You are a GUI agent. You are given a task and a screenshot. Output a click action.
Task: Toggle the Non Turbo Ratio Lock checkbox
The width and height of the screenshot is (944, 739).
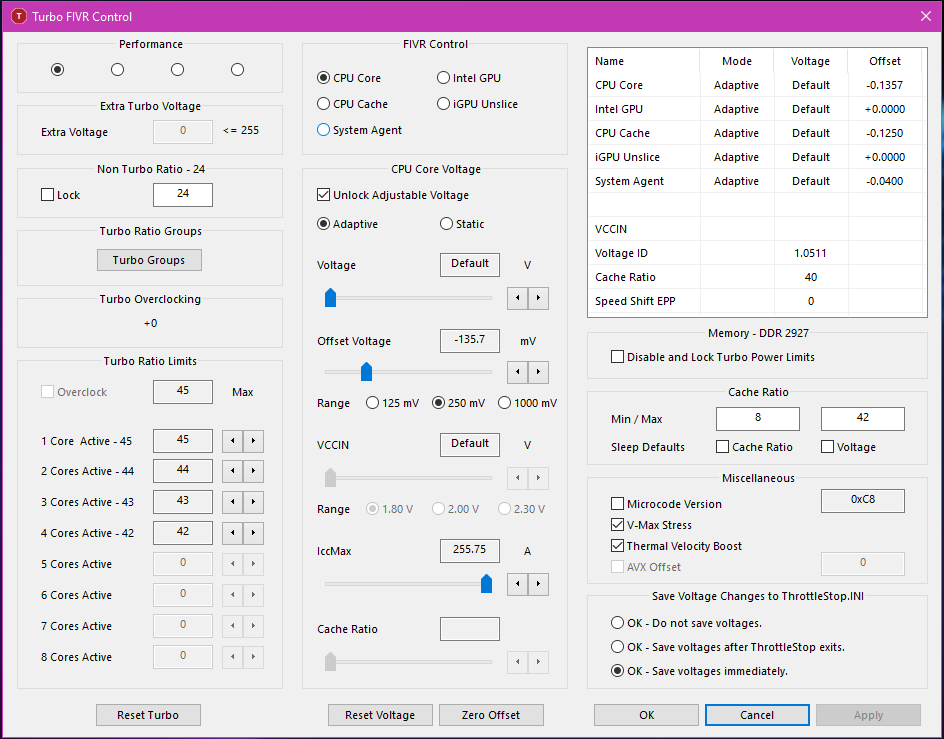(48, 195)
